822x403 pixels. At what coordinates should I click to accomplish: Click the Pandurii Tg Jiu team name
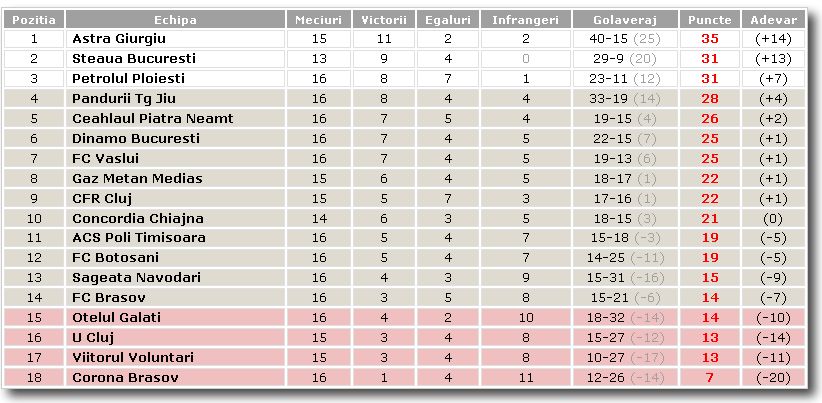pyautogui.click(x=124, y=99)
